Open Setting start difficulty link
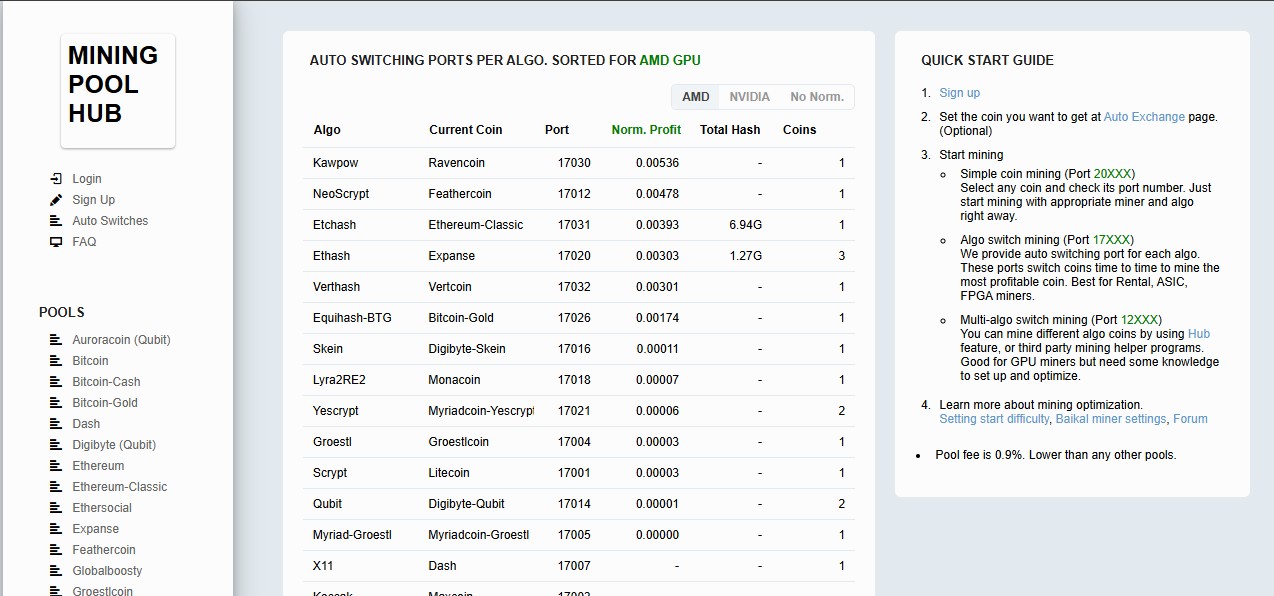Viewport: 1274px width, 596px height. point(995,418)
